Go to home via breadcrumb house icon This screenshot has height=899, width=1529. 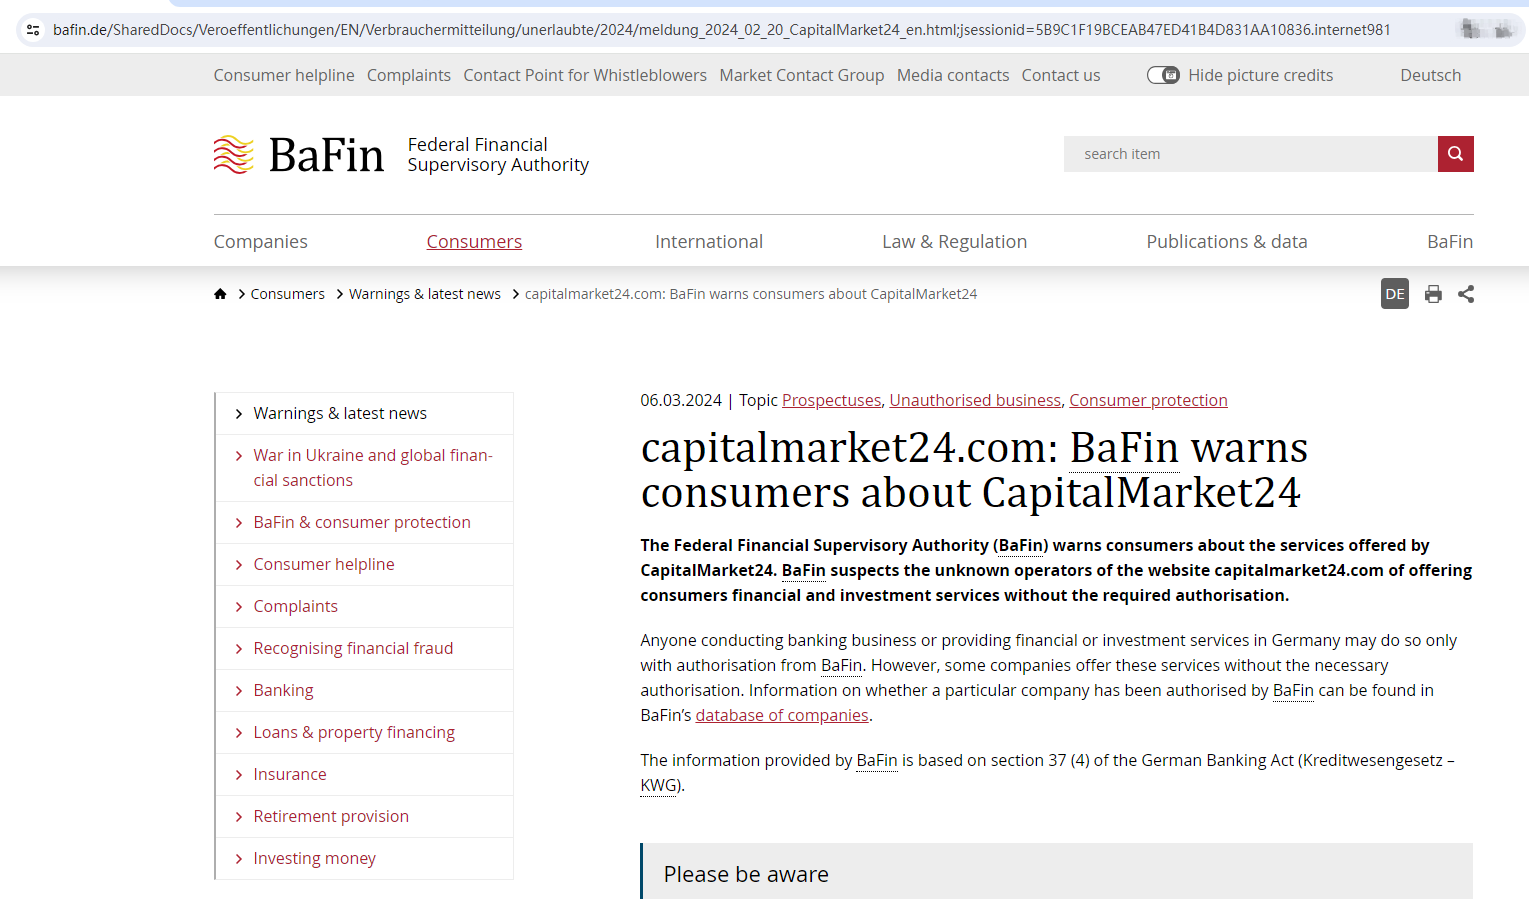(220, 294)
